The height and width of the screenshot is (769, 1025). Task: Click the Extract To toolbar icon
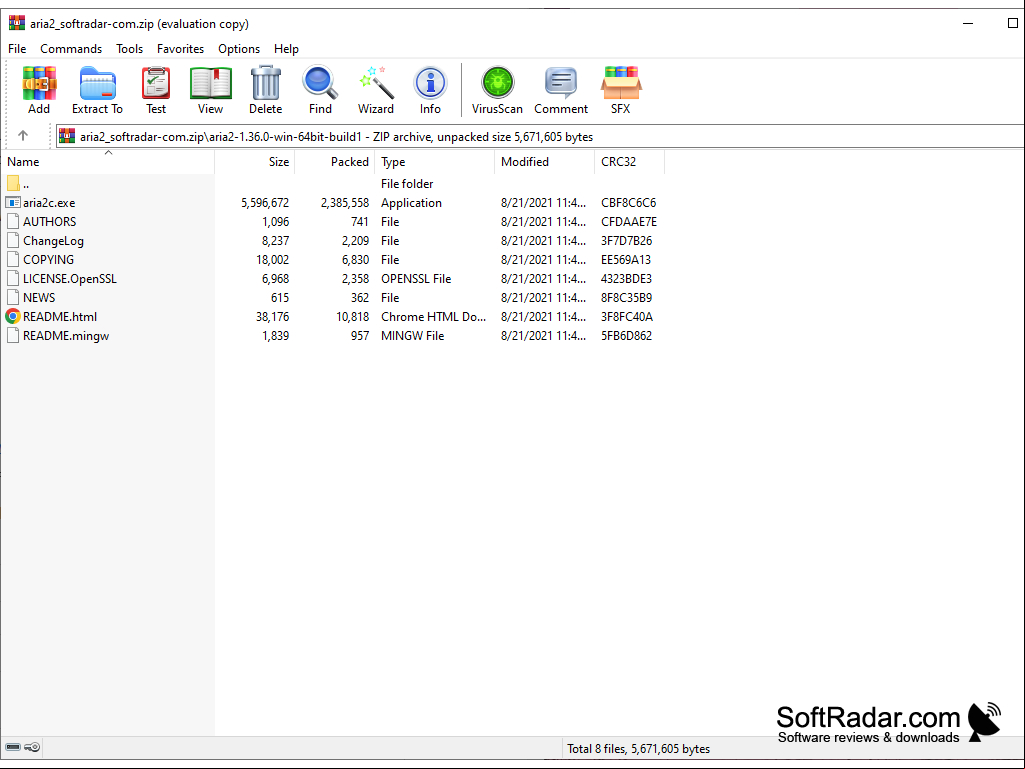97,84
